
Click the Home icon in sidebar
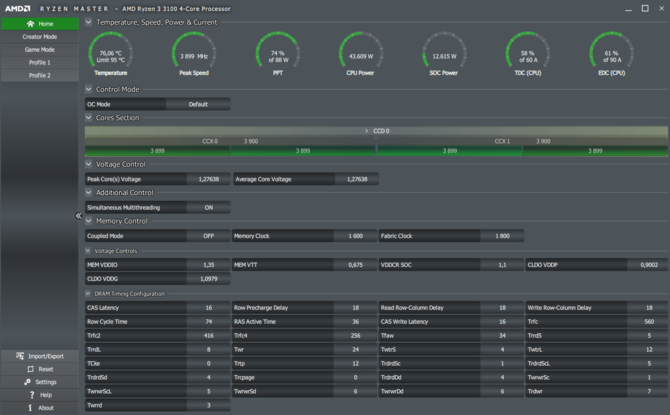(28, 23)
